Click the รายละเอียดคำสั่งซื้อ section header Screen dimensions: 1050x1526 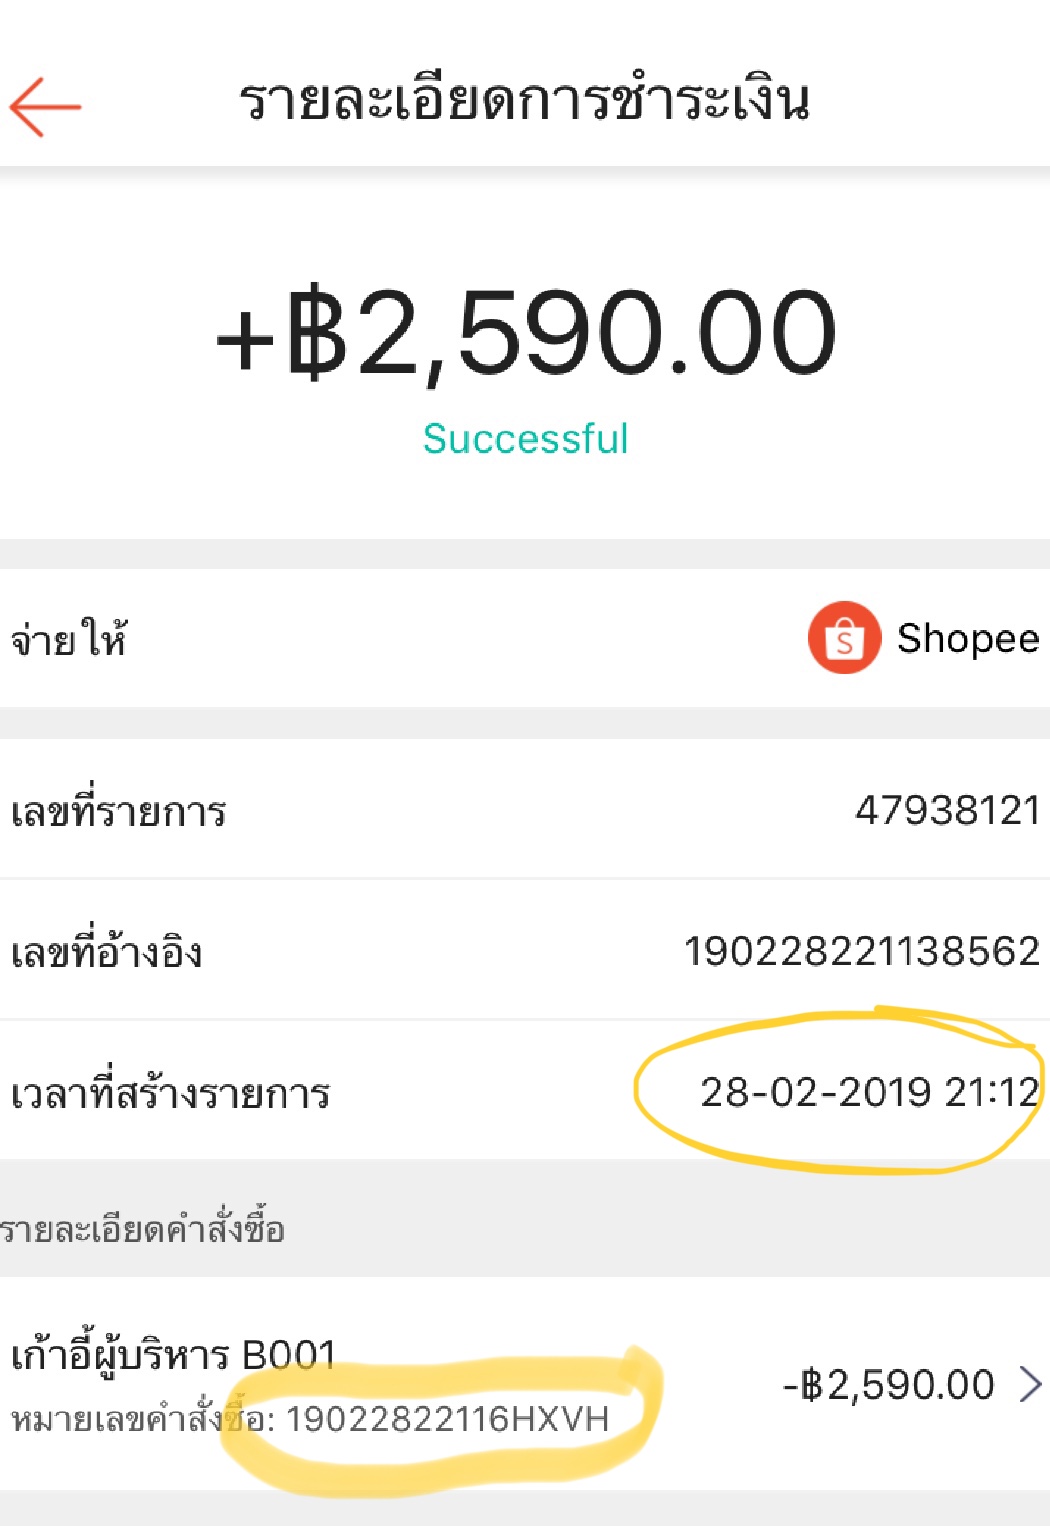[143, 1229]
